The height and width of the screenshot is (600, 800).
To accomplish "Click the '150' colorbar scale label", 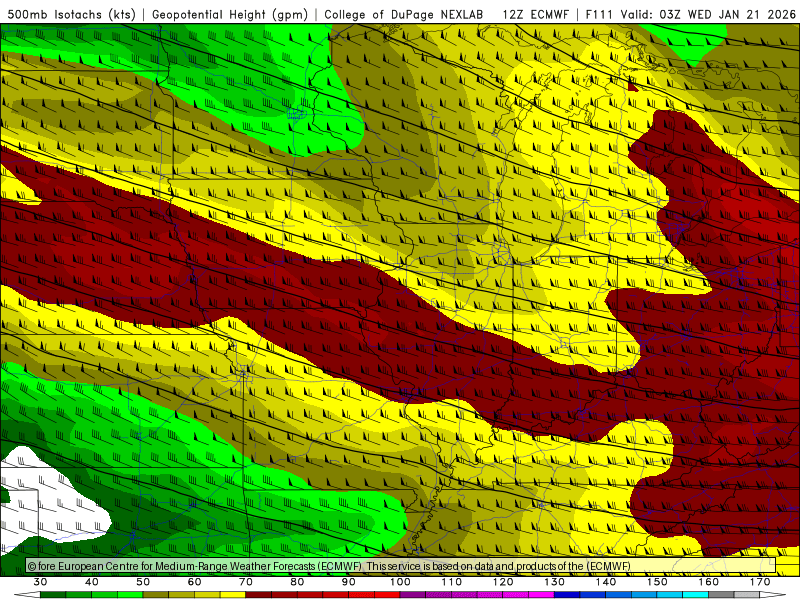I will pyautogui.click(x=658, y=582).
